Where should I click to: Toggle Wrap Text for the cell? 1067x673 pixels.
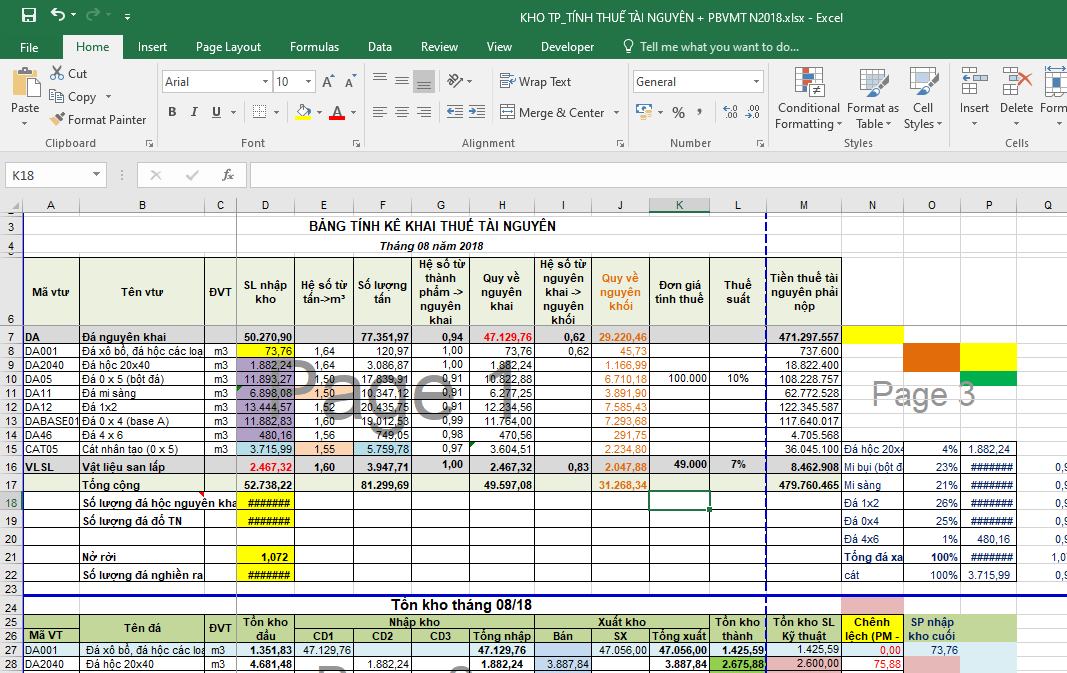[535, 82]
